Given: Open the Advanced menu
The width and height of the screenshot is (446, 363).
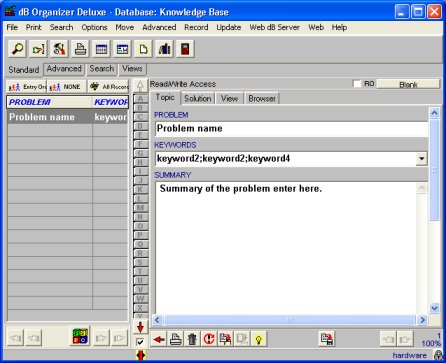Looking at the screenshot, I should coord(159,27).
